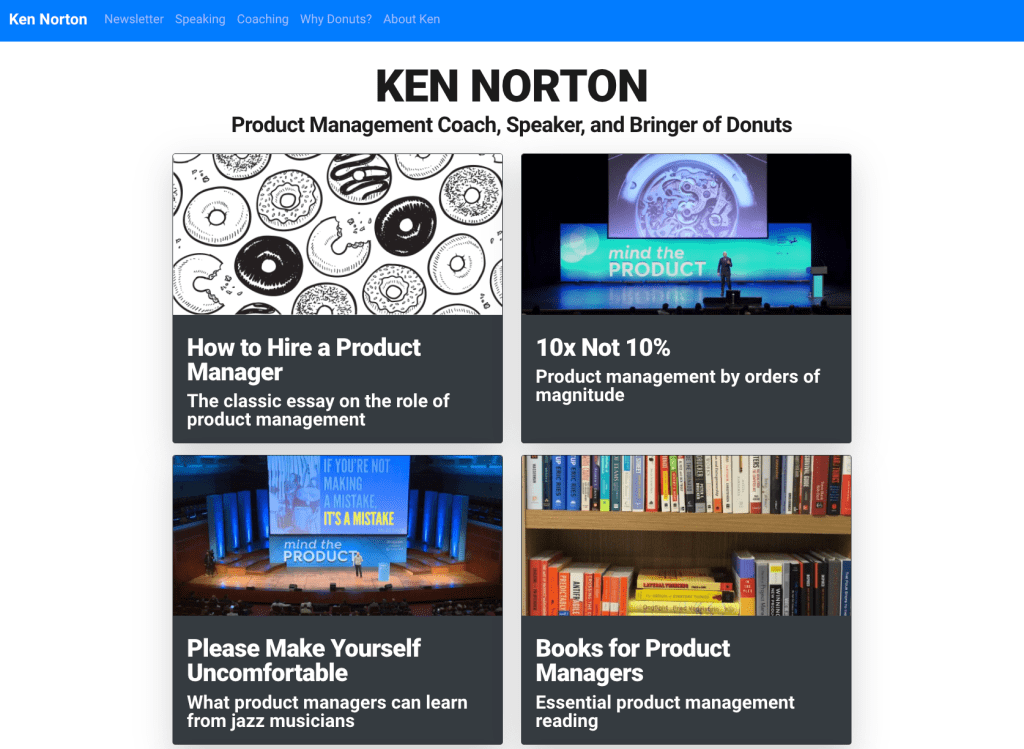Click the donut illustration thumbnail
Screen dimensions: 1024x749
click(338, 234)
